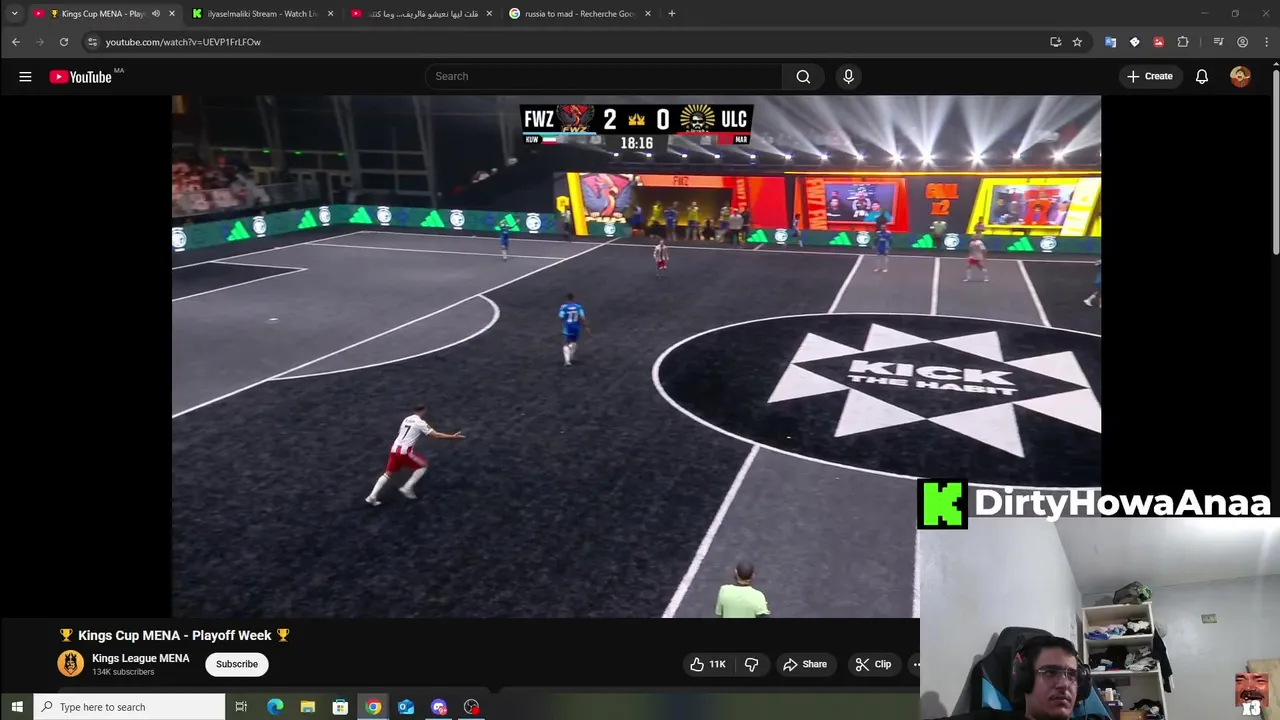The height and width of the screenshot is (720, 1280).
Task: Open a new browser tab
Action: point(671,14)
